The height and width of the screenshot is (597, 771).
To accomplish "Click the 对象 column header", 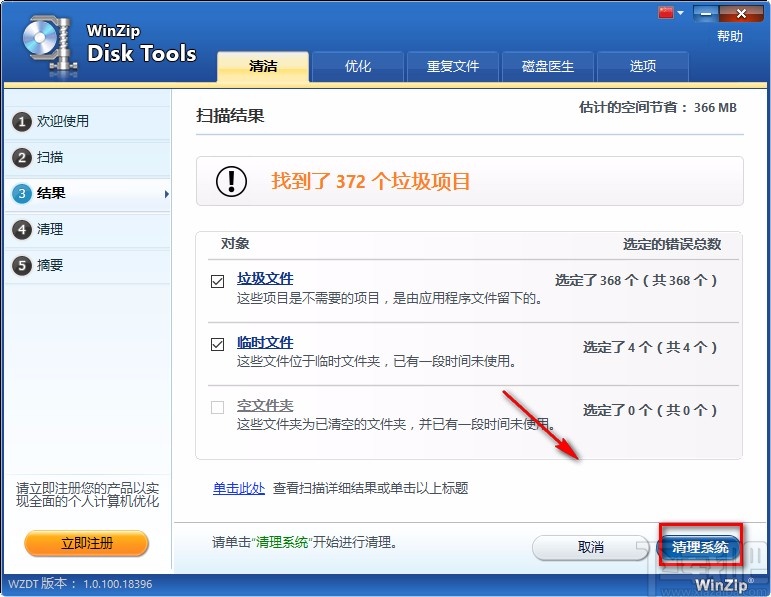I will point(235,243).
